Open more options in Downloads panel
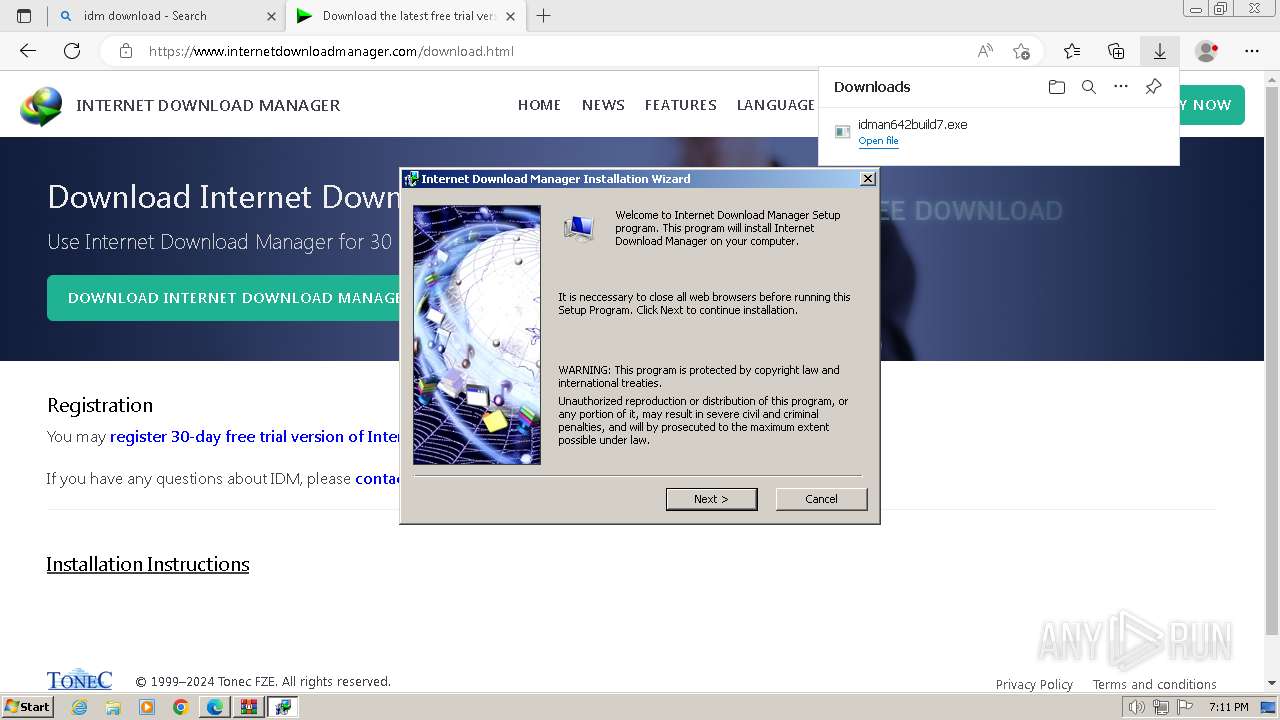The height and width of the screenshot is (720, 1280). pos(1121,87)
